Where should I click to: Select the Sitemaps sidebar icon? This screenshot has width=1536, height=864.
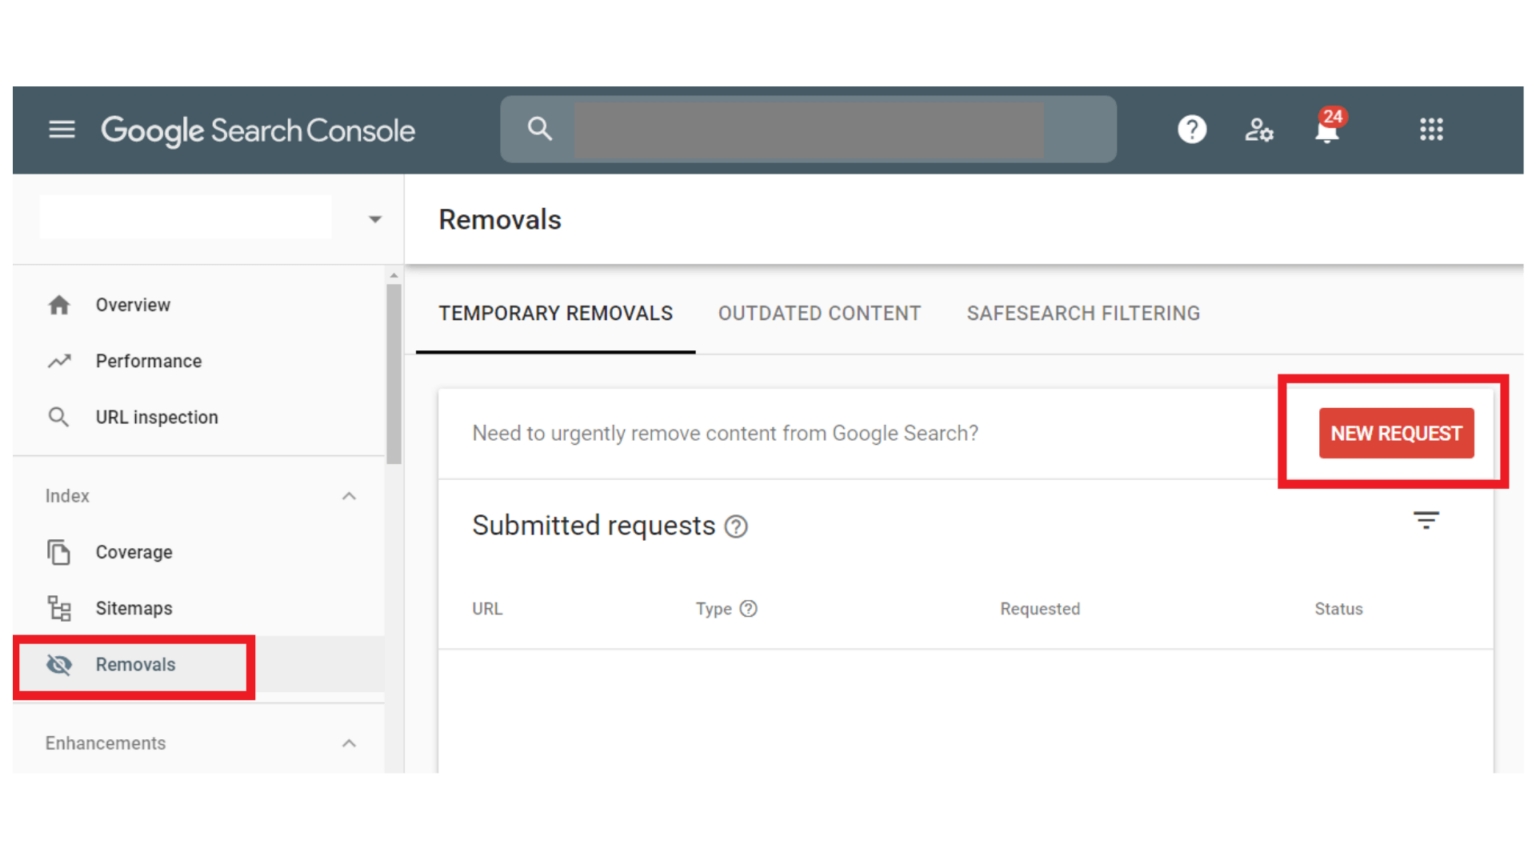tap(59, 607)
